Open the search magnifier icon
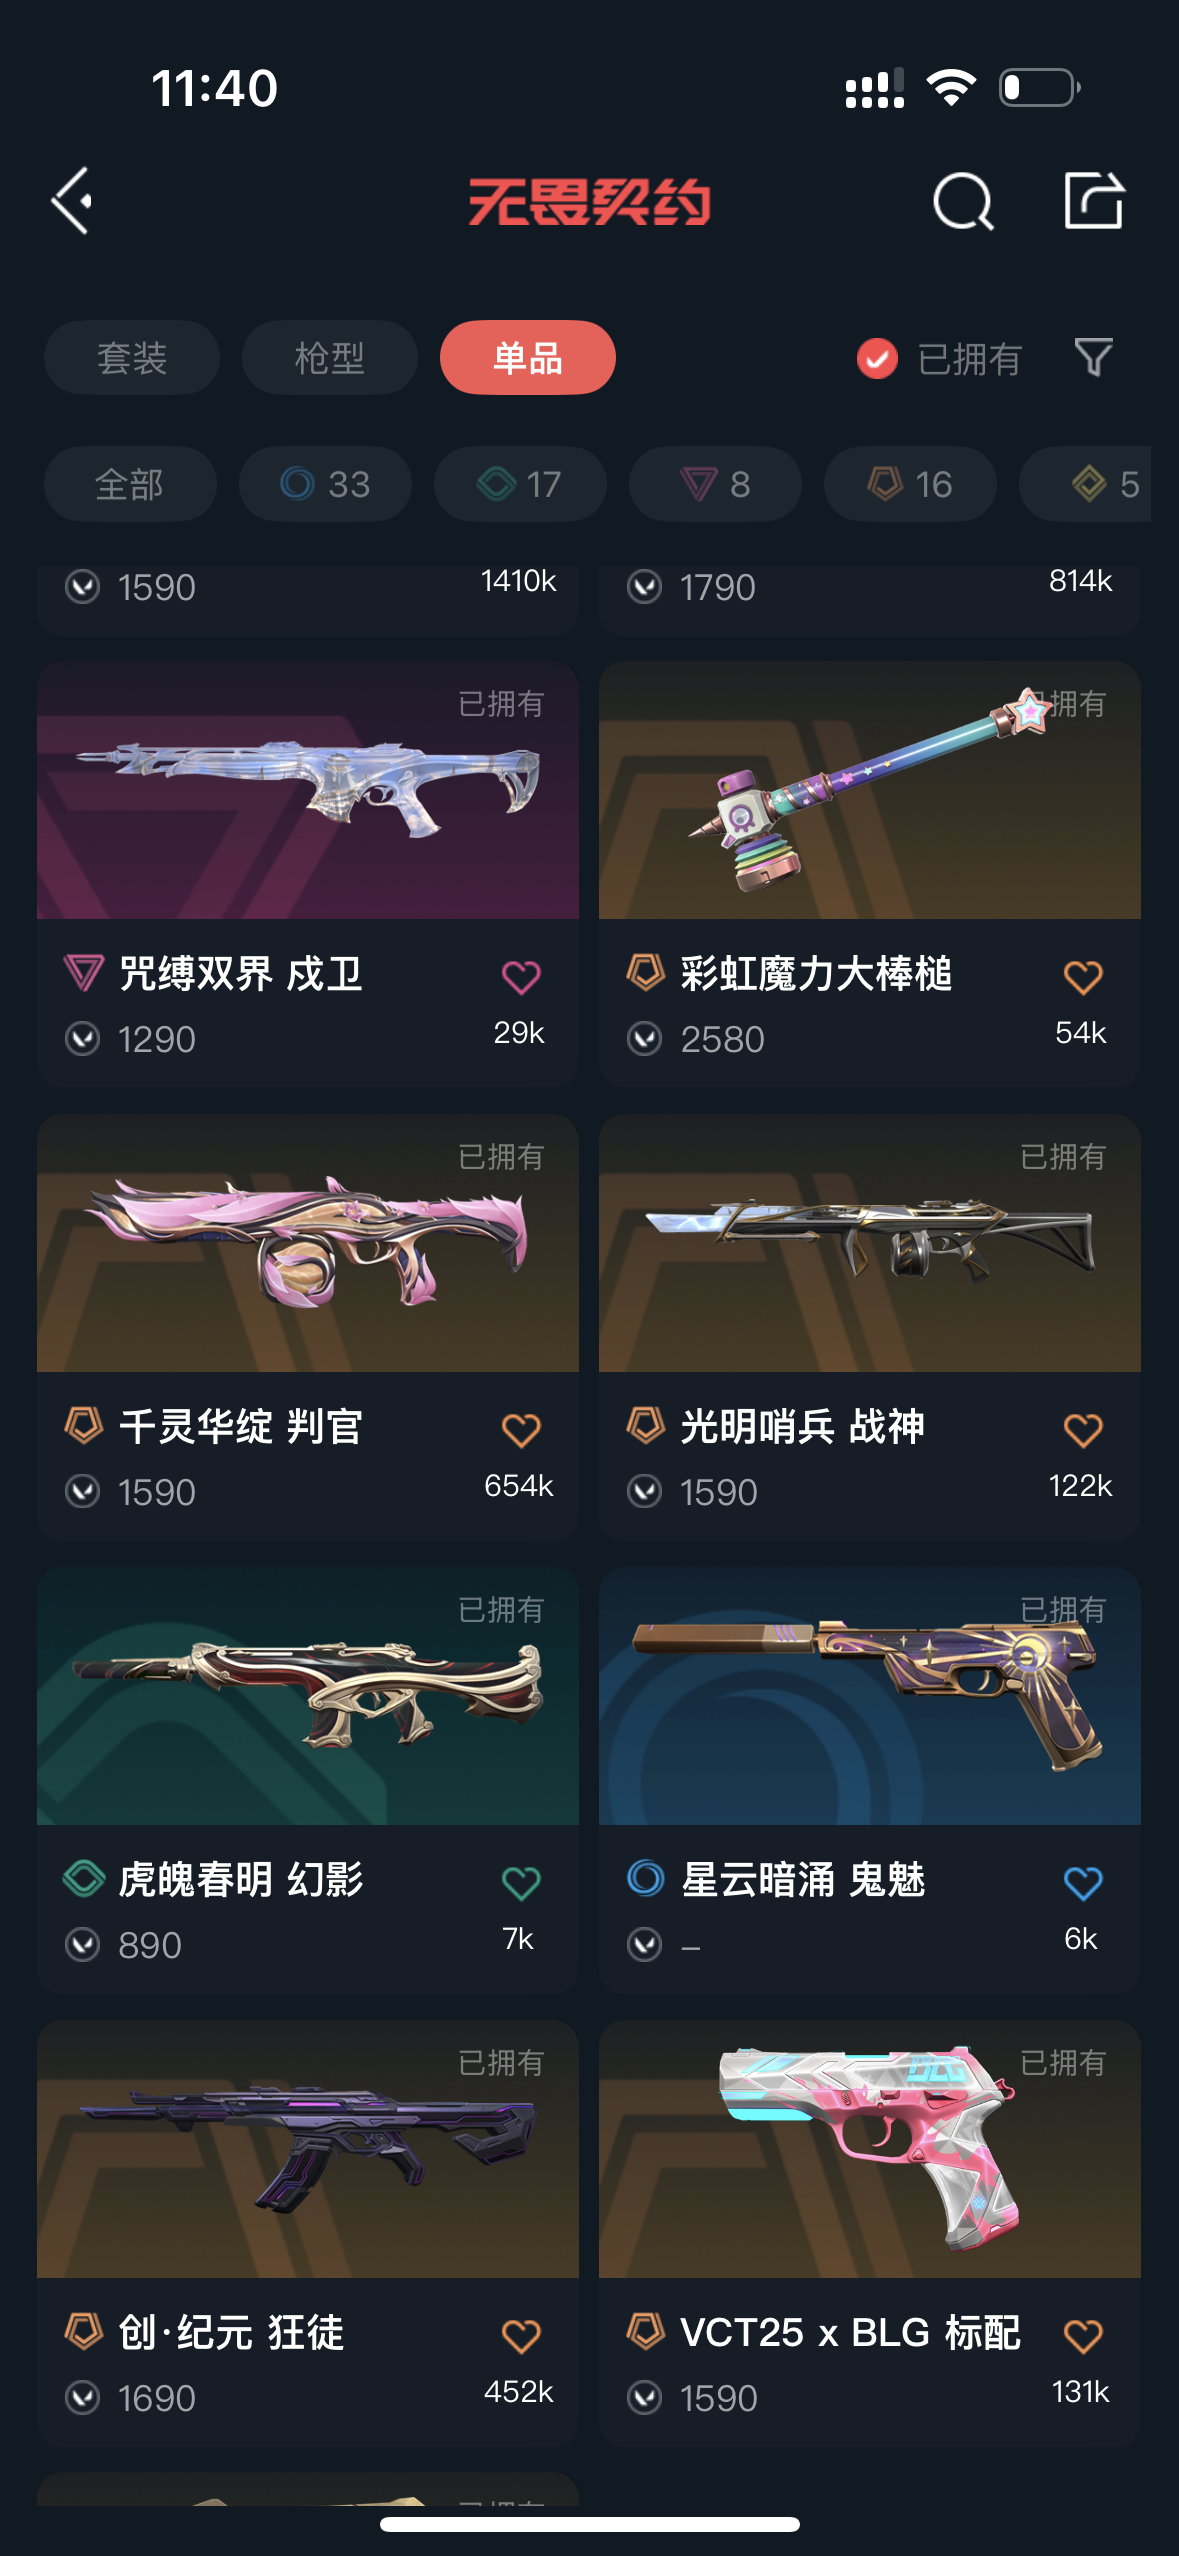 pyautogui.click(x=963, y=201)
